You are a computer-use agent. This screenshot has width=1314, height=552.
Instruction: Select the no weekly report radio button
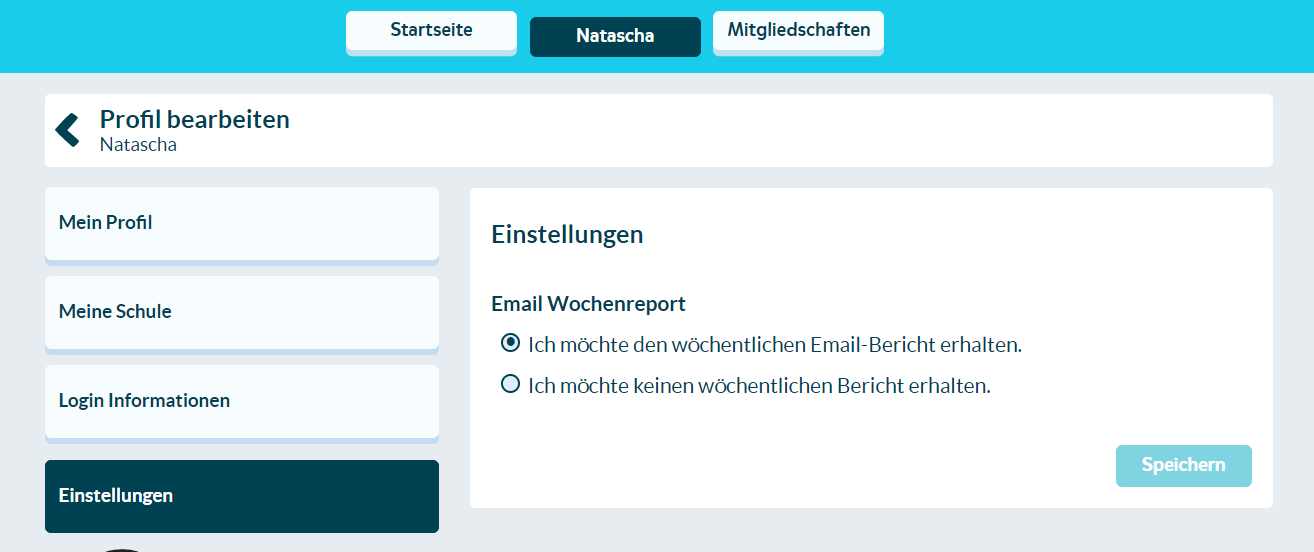(x=511, y=384)
